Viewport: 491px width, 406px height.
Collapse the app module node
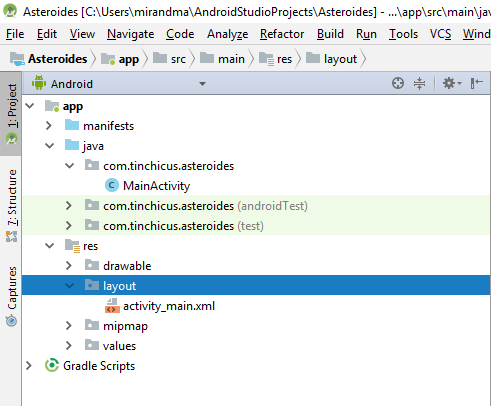(30, 106)
